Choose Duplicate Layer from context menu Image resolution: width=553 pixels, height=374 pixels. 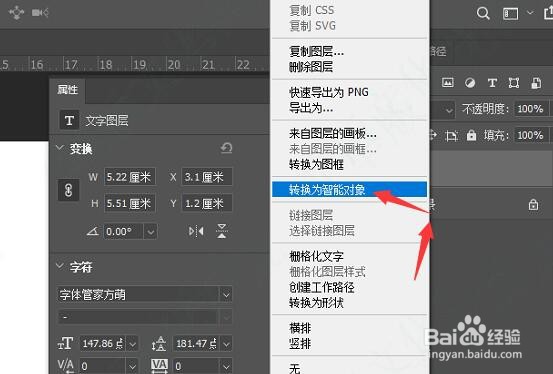316,52
